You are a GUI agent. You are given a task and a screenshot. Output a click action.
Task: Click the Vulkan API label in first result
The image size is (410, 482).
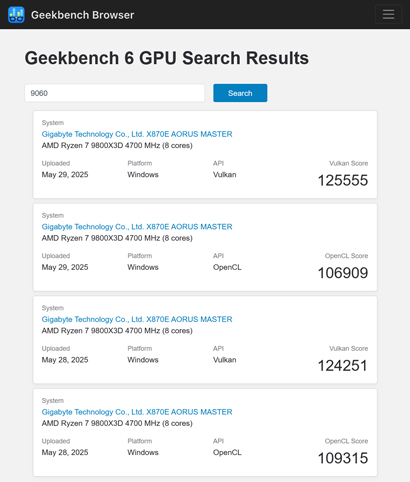click(225, 175)
